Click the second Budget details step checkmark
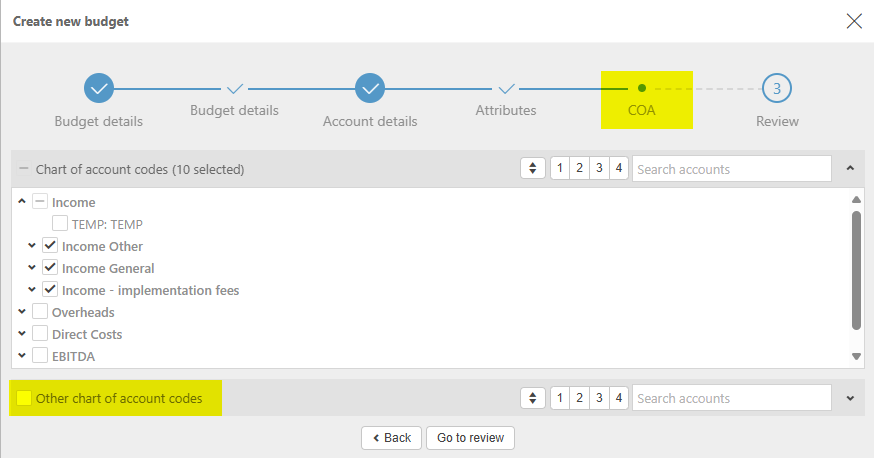 pyautogui.click(x=235, y=88)
